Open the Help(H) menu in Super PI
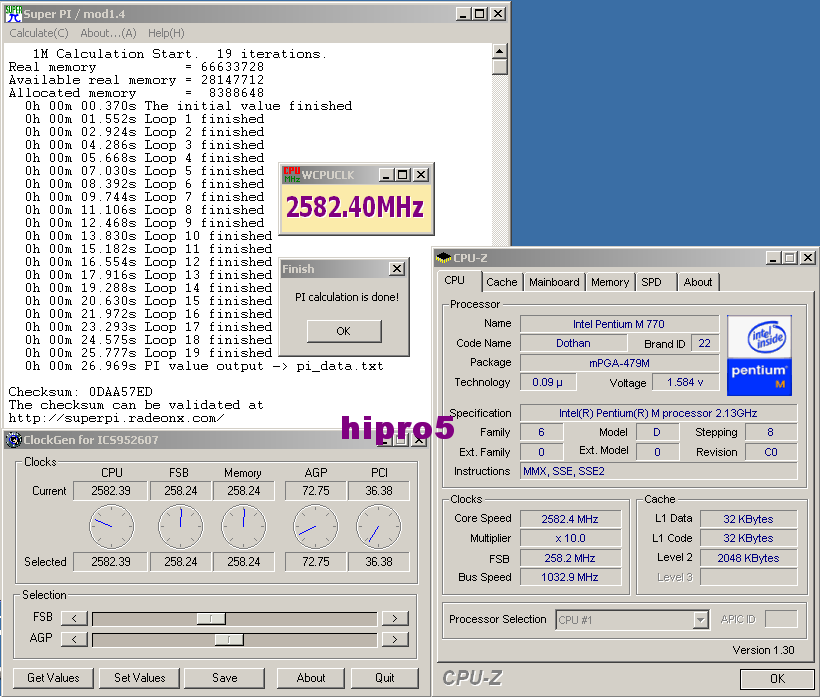Image resolution: width=820 pixels, height=697 pixels. click(166, 33)
